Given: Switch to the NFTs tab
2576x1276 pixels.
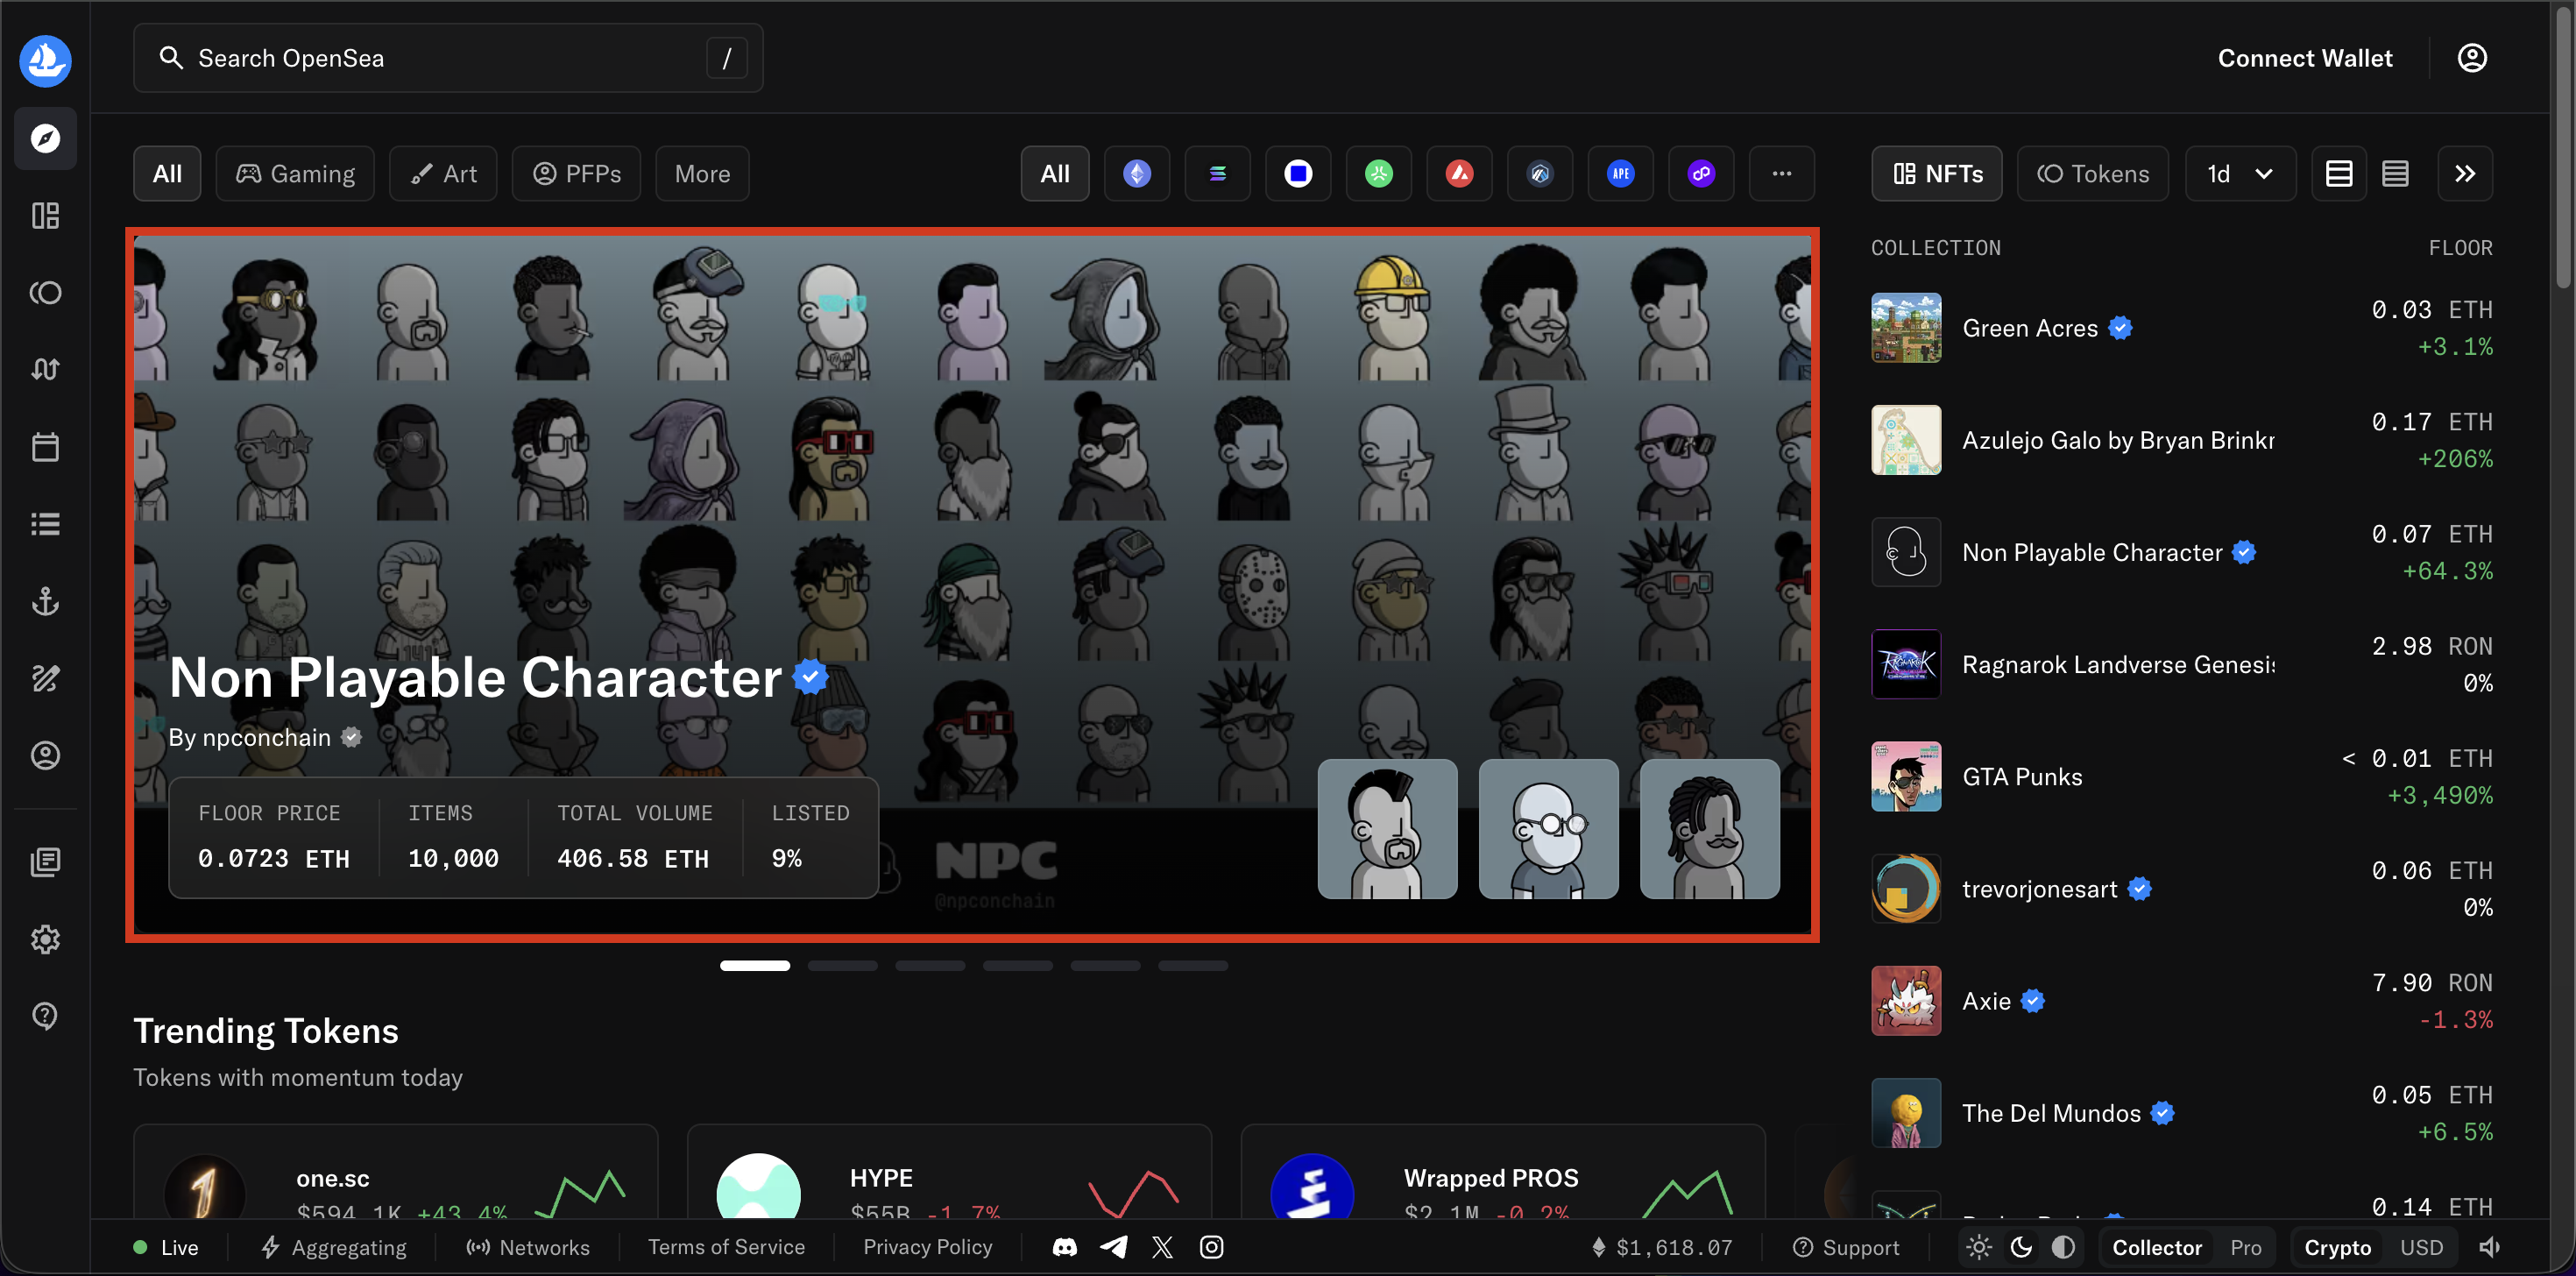Looking at the screenshot, I should pos(1937,174).
